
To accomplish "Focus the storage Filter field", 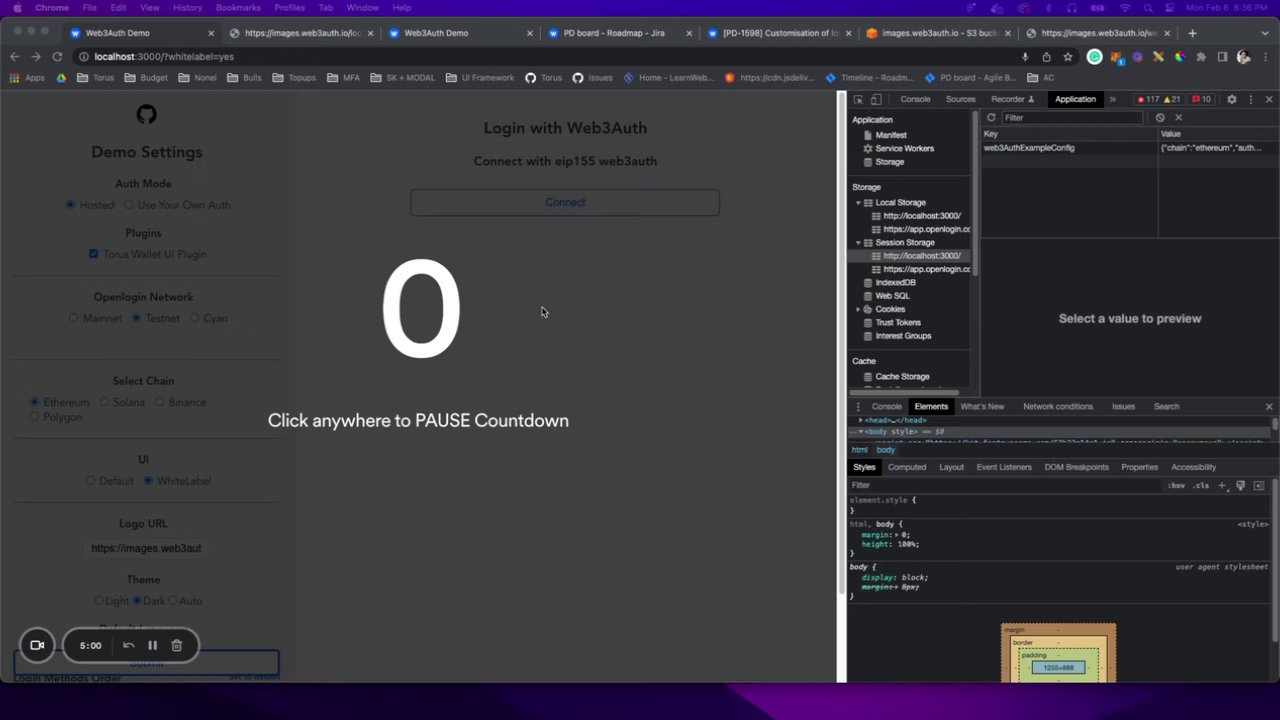I will (x=1072, y=118).
